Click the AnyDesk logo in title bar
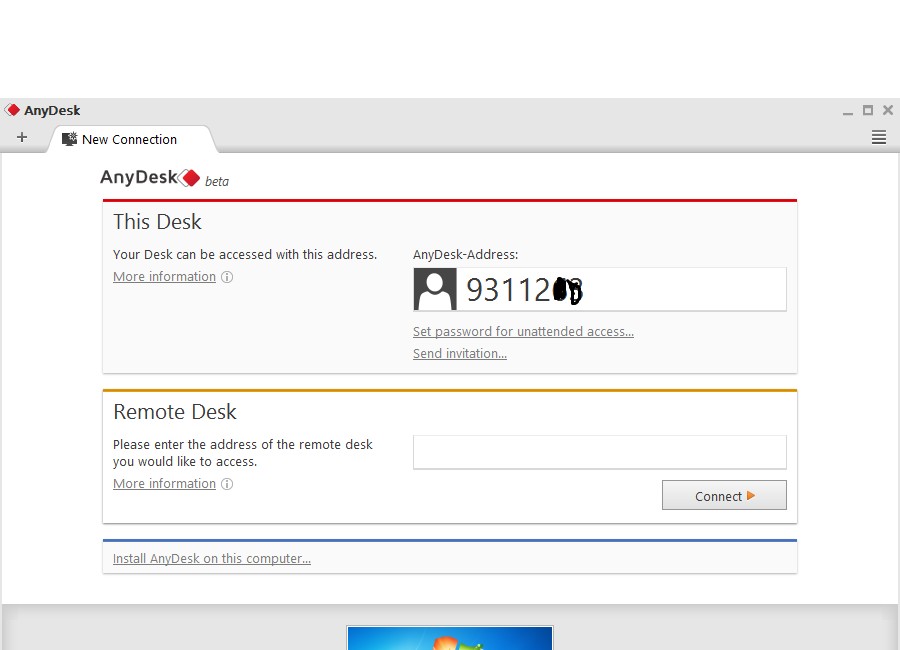 [13, 110]
